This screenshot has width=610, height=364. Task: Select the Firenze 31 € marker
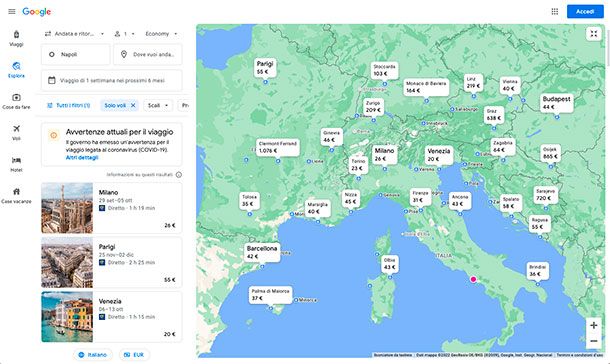coord(421,196)
